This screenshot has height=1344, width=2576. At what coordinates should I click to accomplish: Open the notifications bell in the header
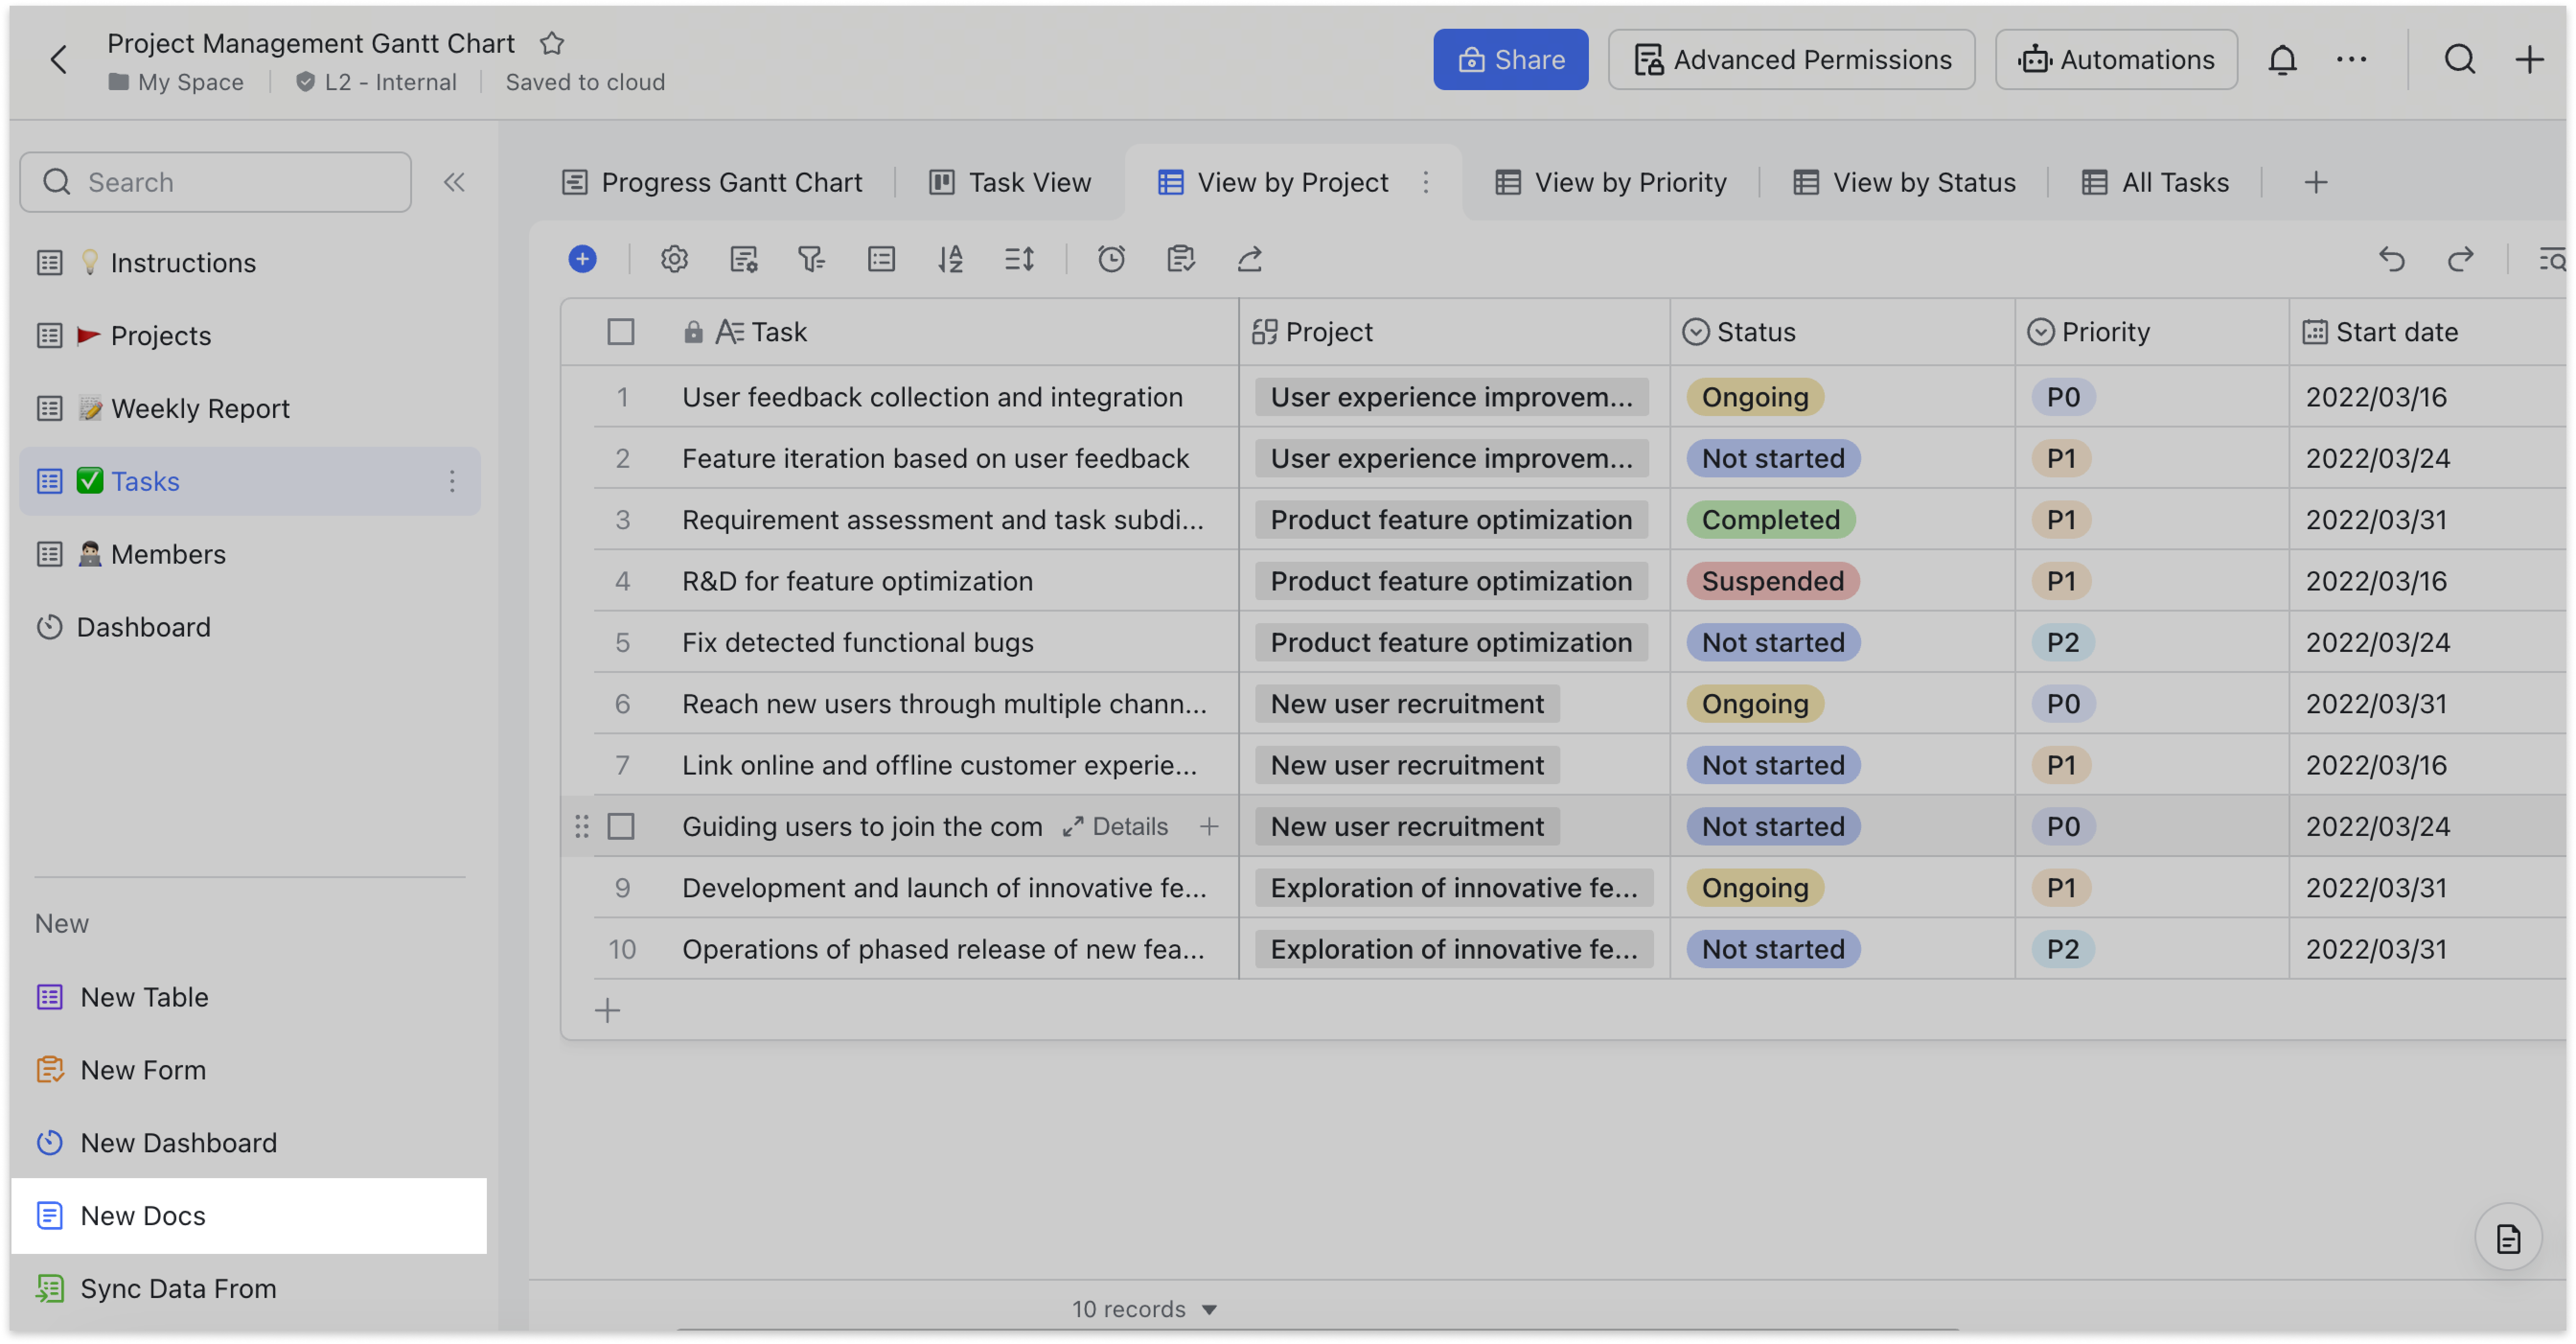point(2283,59)
